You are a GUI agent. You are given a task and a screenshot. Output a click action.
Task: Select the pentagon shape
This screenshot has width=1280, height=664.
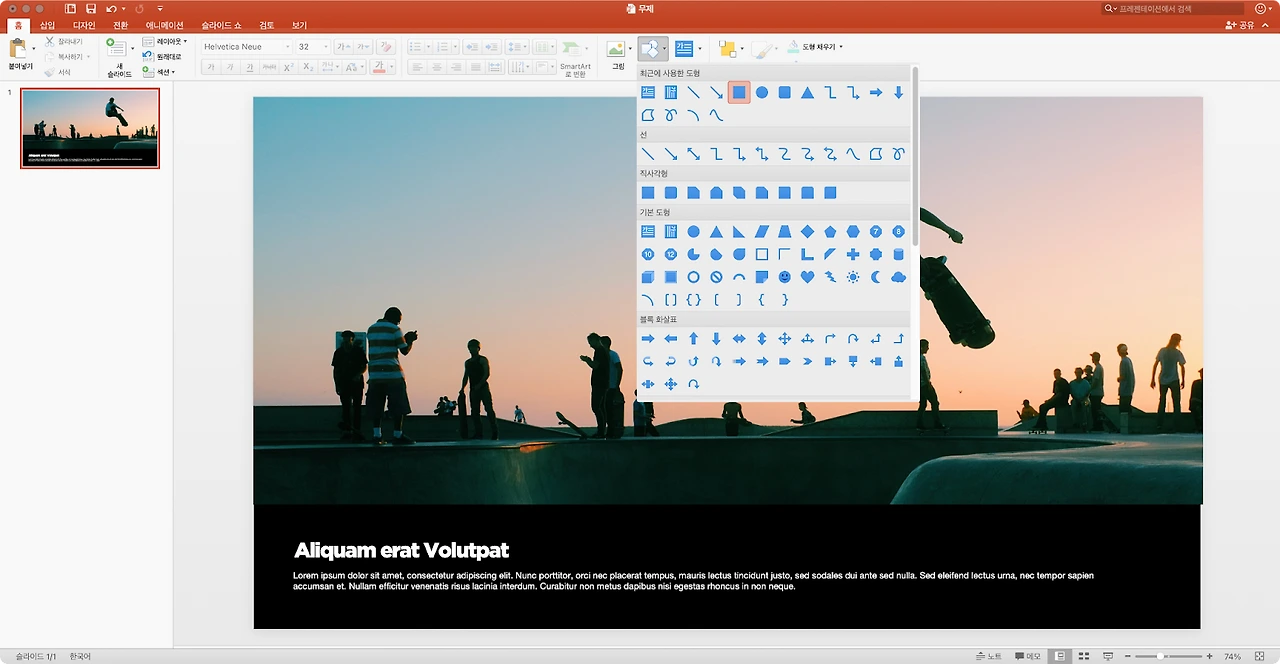coord(830,231)
